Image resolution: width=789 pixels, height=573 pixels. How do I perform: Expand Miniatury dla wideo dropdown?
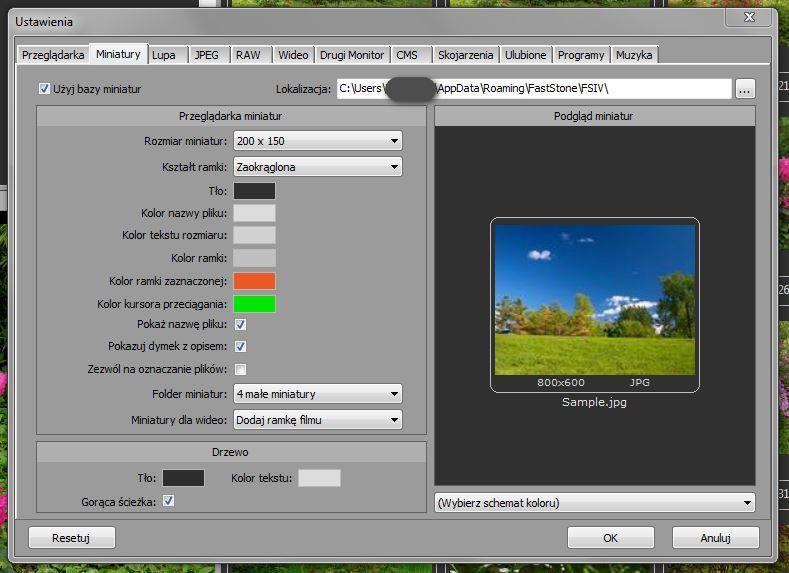click(318, 420)
